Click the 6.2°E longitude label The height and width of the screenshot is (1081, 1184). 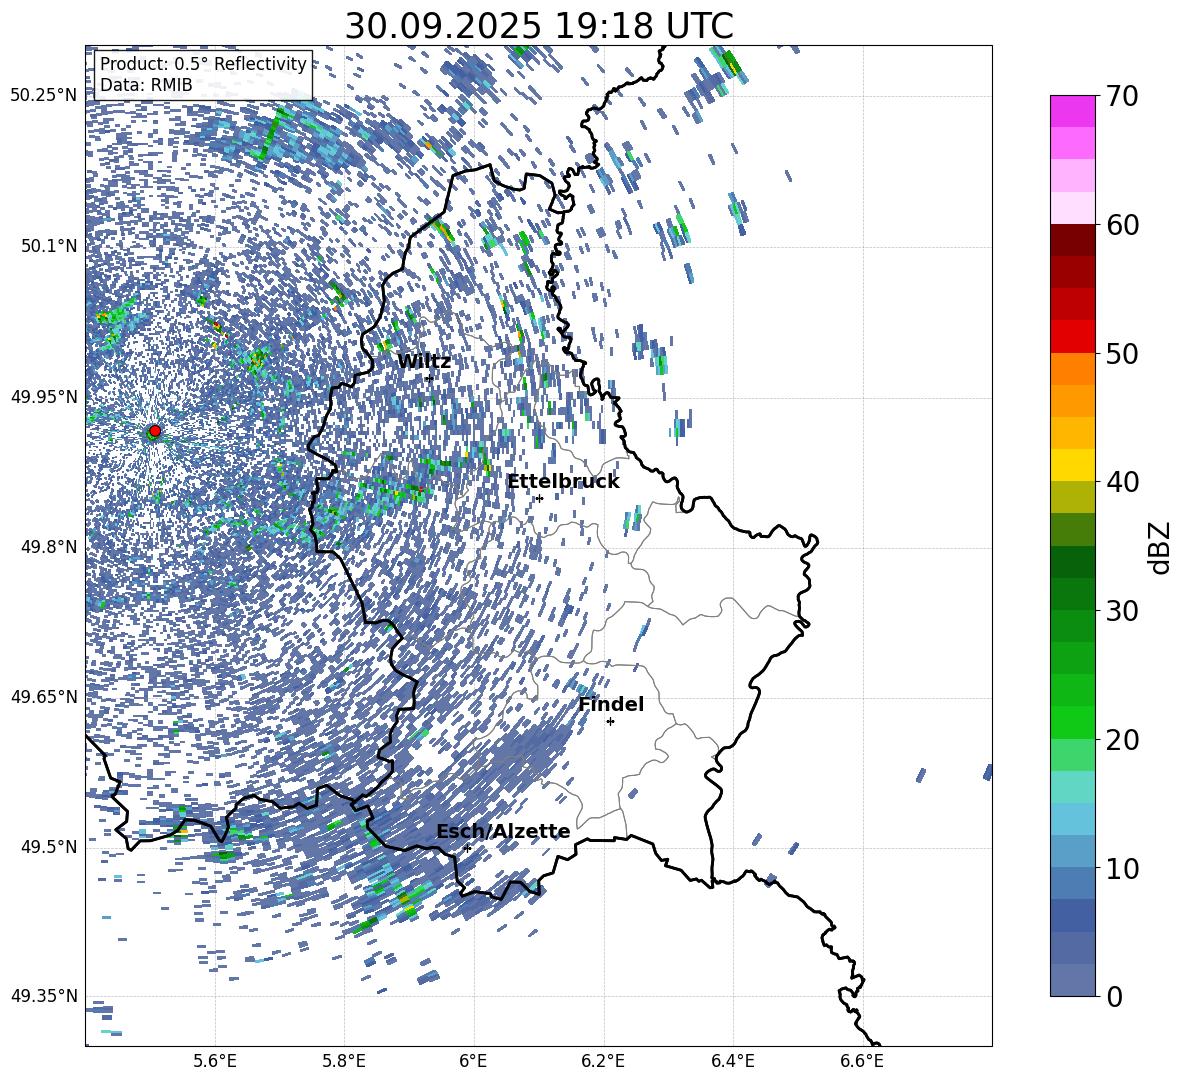click(603, 1062)
